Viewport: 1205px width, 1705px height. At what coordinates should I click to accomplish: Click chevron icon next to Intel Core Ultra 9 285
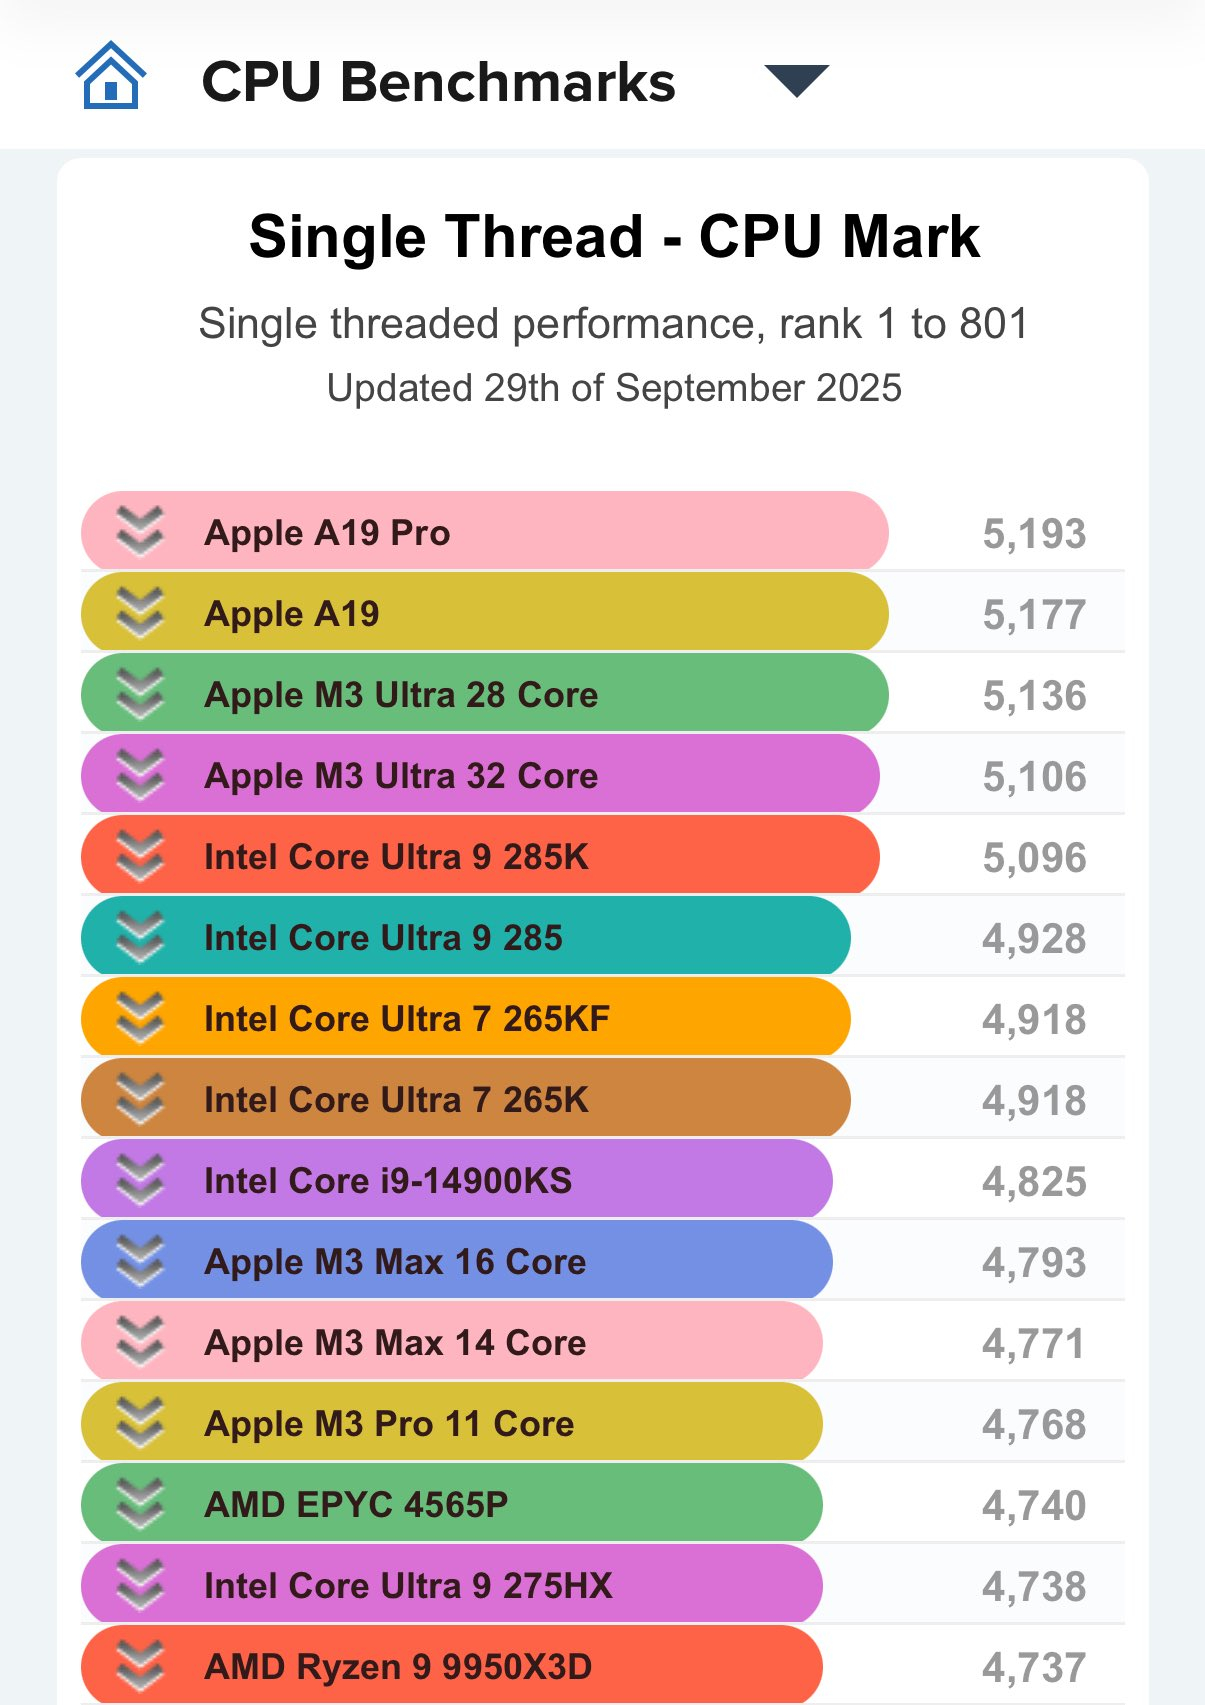tap(140, 936)
